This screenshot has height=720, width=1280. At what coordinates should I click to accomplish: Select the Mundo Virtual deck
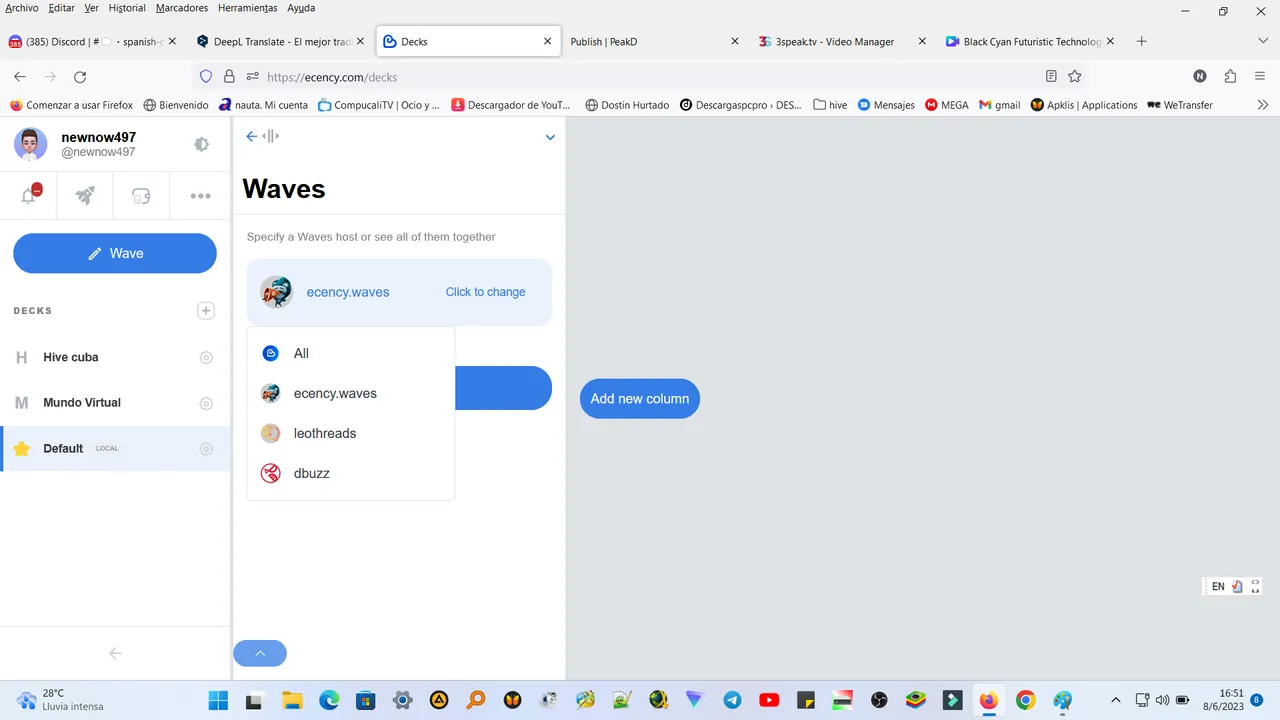coord(115,403)
